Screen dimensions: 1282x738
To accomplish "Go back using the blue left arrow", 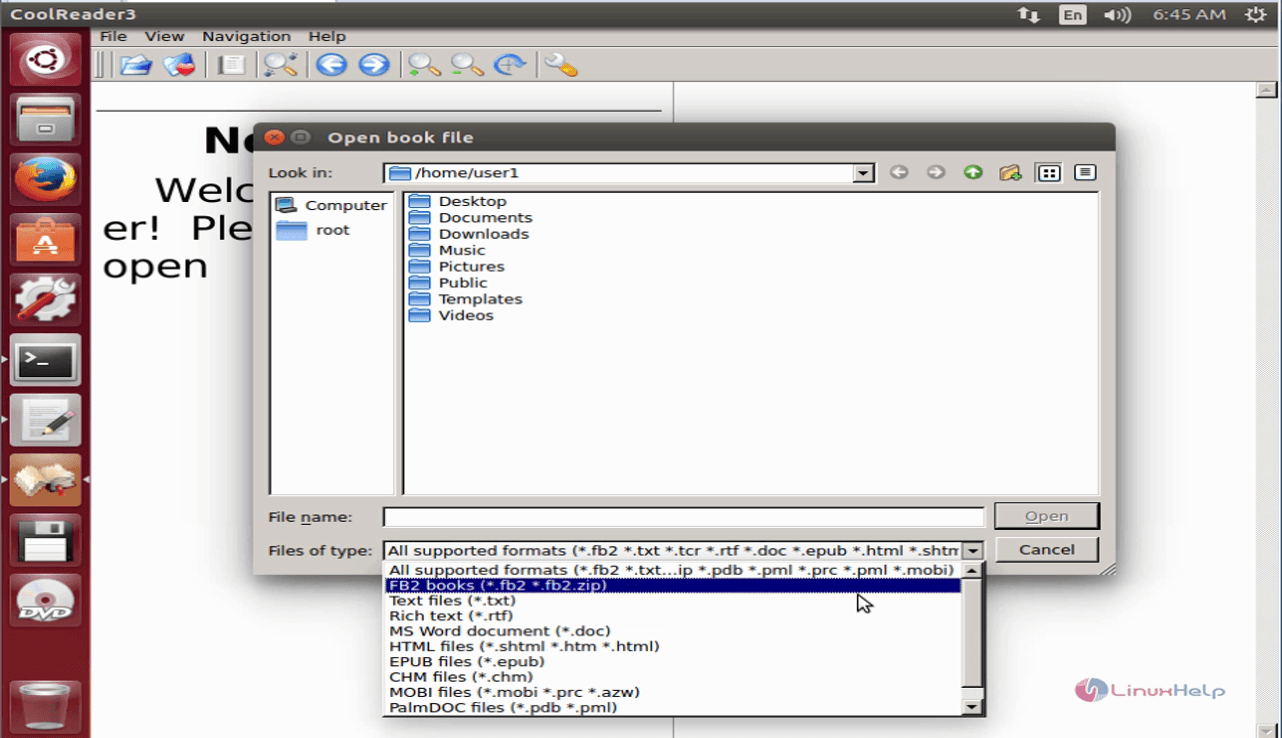I will point(331,65).
